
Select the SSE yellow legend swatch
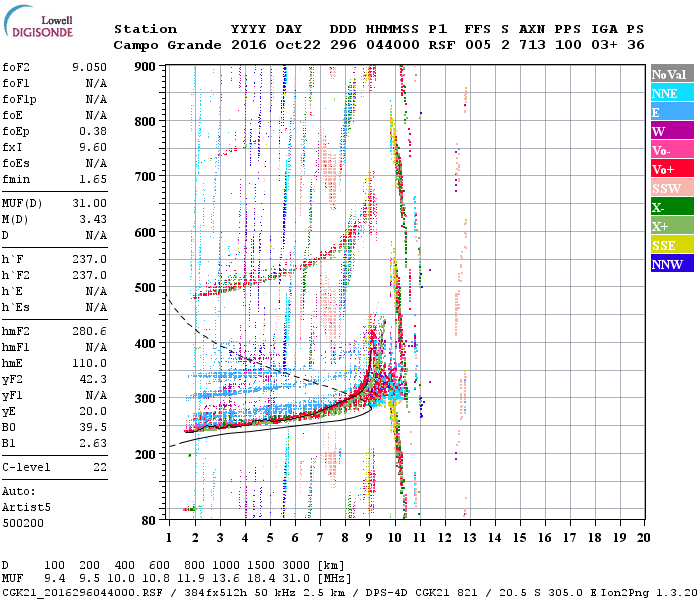coord(672,245)
